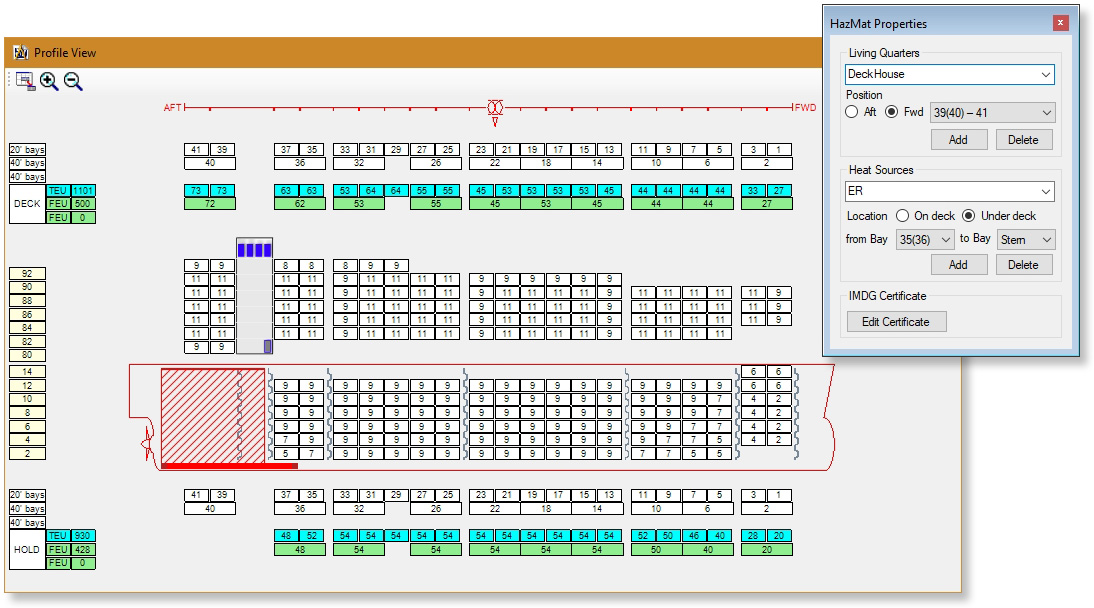Click Delete under Living Quarters

pos(1023,140)
